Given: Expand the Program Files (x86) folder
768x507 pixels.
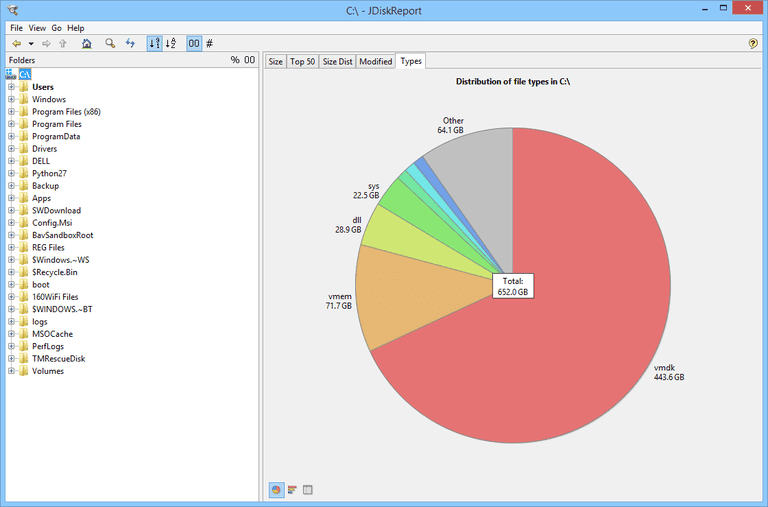Looking at the screenshot, I should click(11, 112).
